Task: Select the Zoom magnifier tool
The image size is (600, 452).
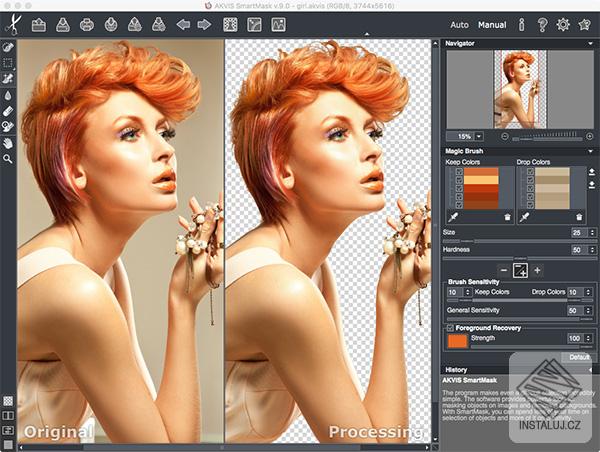Action: click(8, 159)
